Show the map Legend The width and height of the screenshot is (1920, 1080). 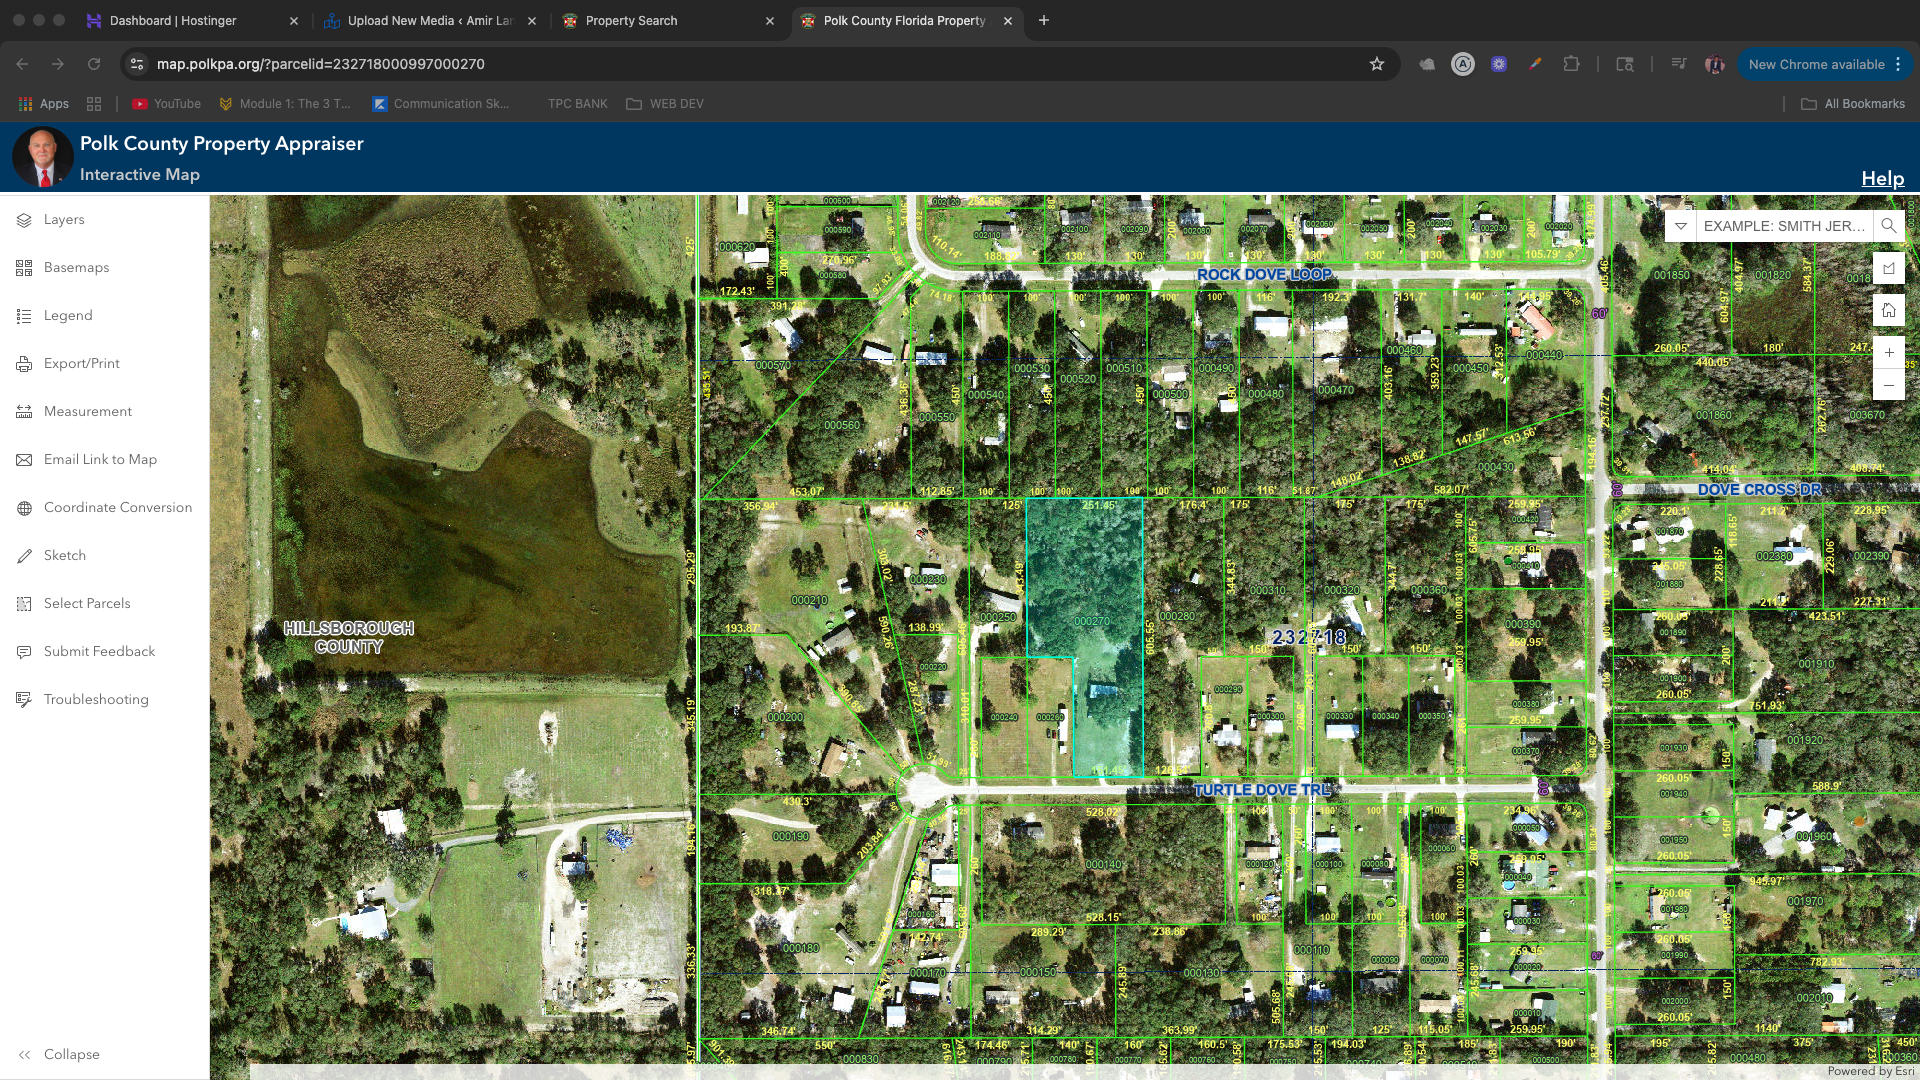click(x=67, y=316)
